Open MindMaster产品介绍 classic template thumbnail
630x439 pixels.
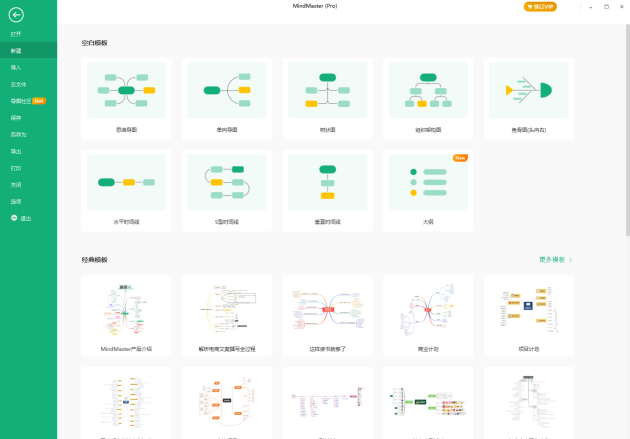[x=127, y=309]
